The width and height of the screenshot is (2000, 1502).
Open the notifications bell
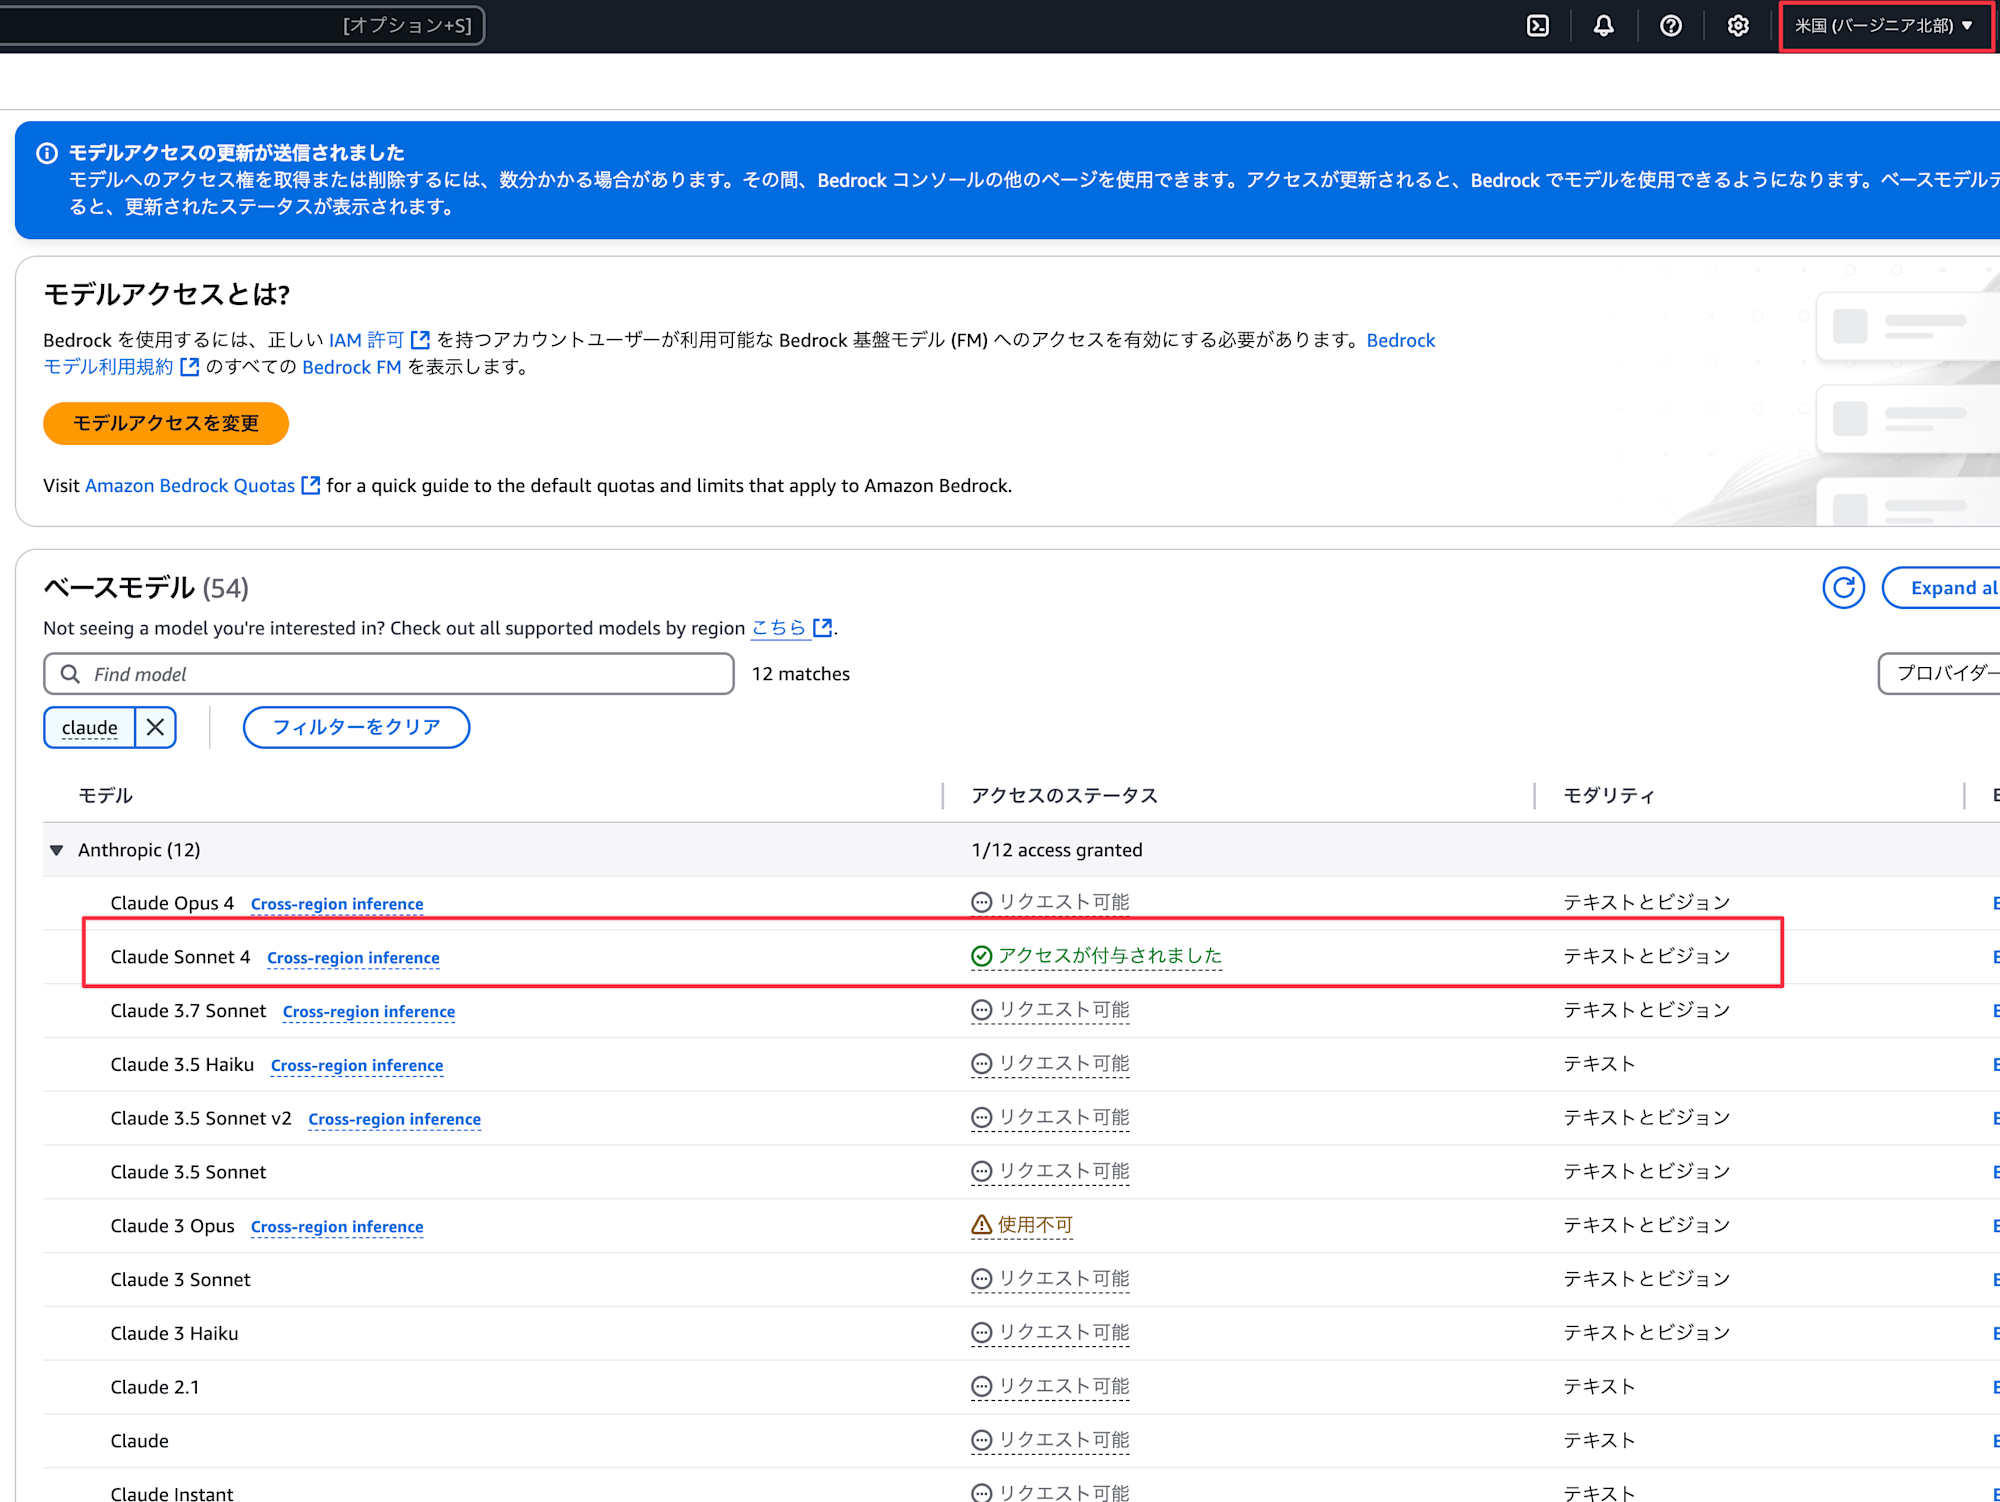click(1604, 26)
